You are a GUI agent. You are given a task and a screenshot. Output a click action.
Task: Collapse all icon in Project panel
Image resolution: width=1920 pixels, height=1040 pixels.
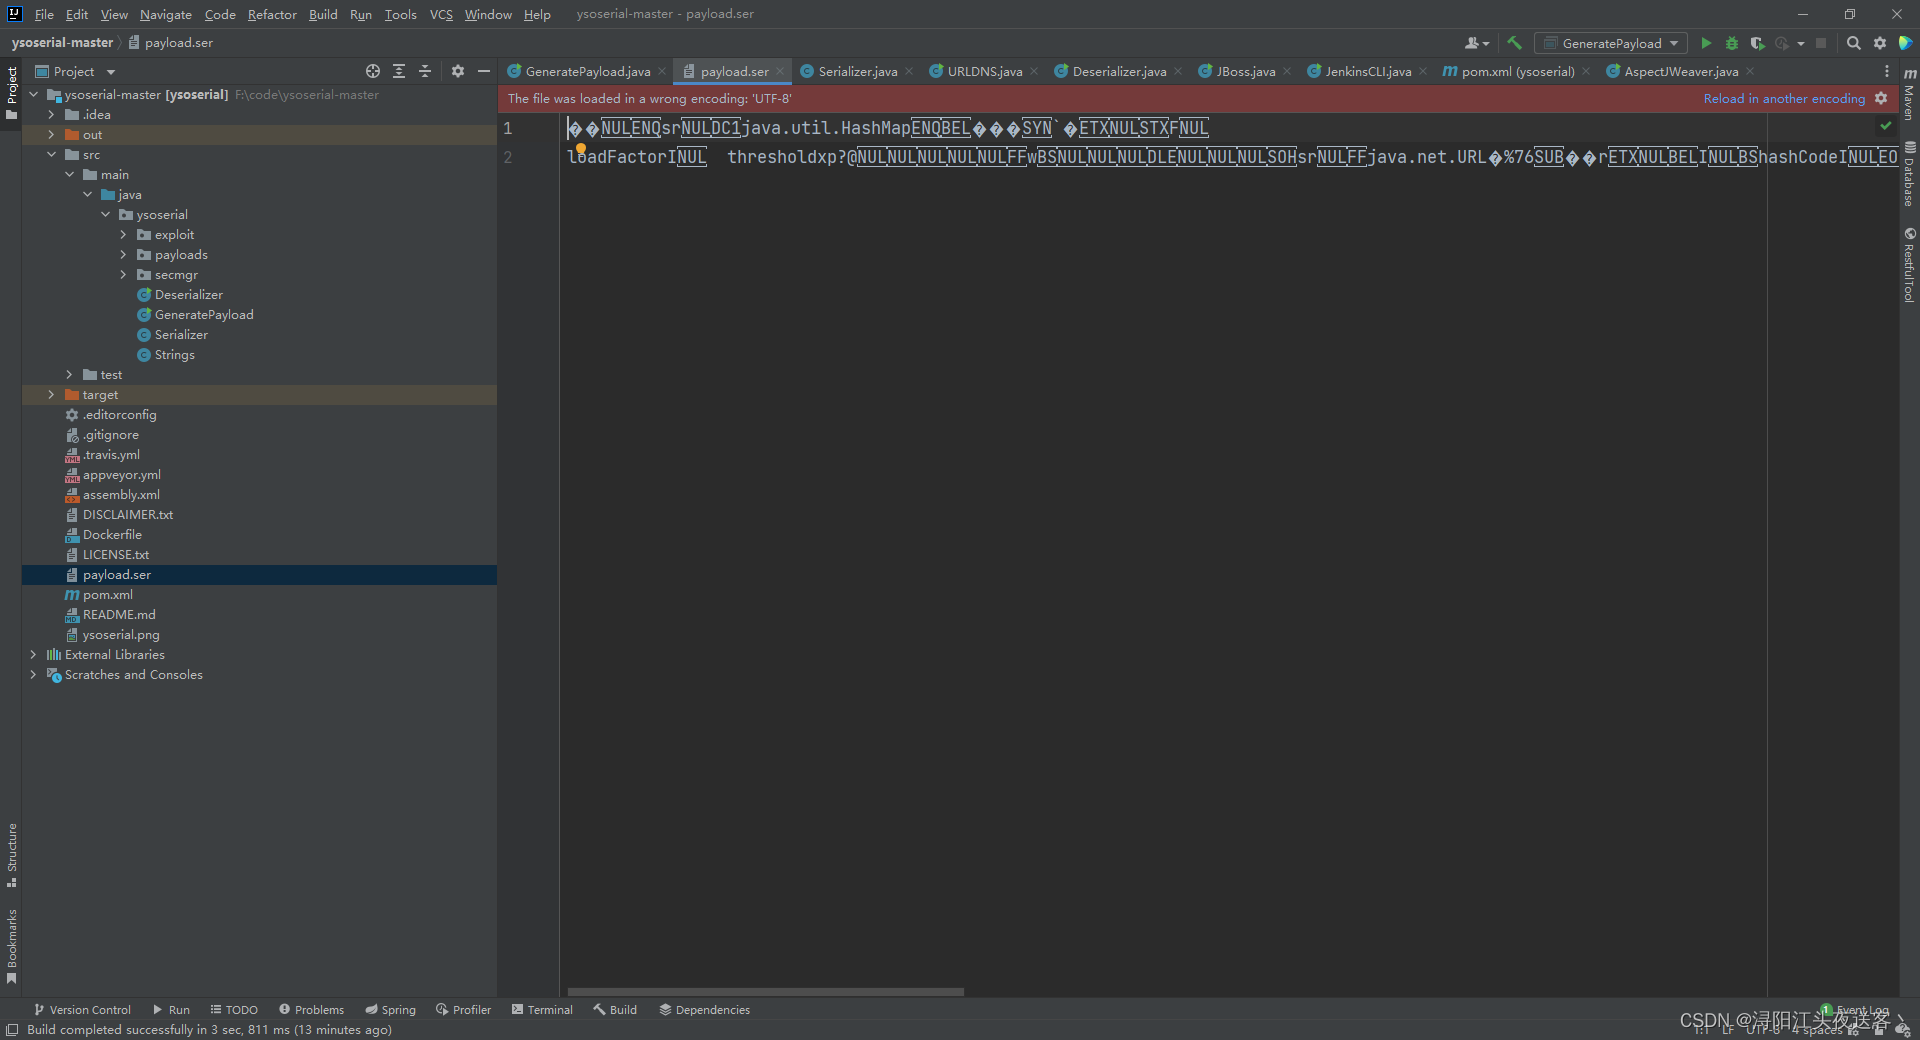click(425, 71)
